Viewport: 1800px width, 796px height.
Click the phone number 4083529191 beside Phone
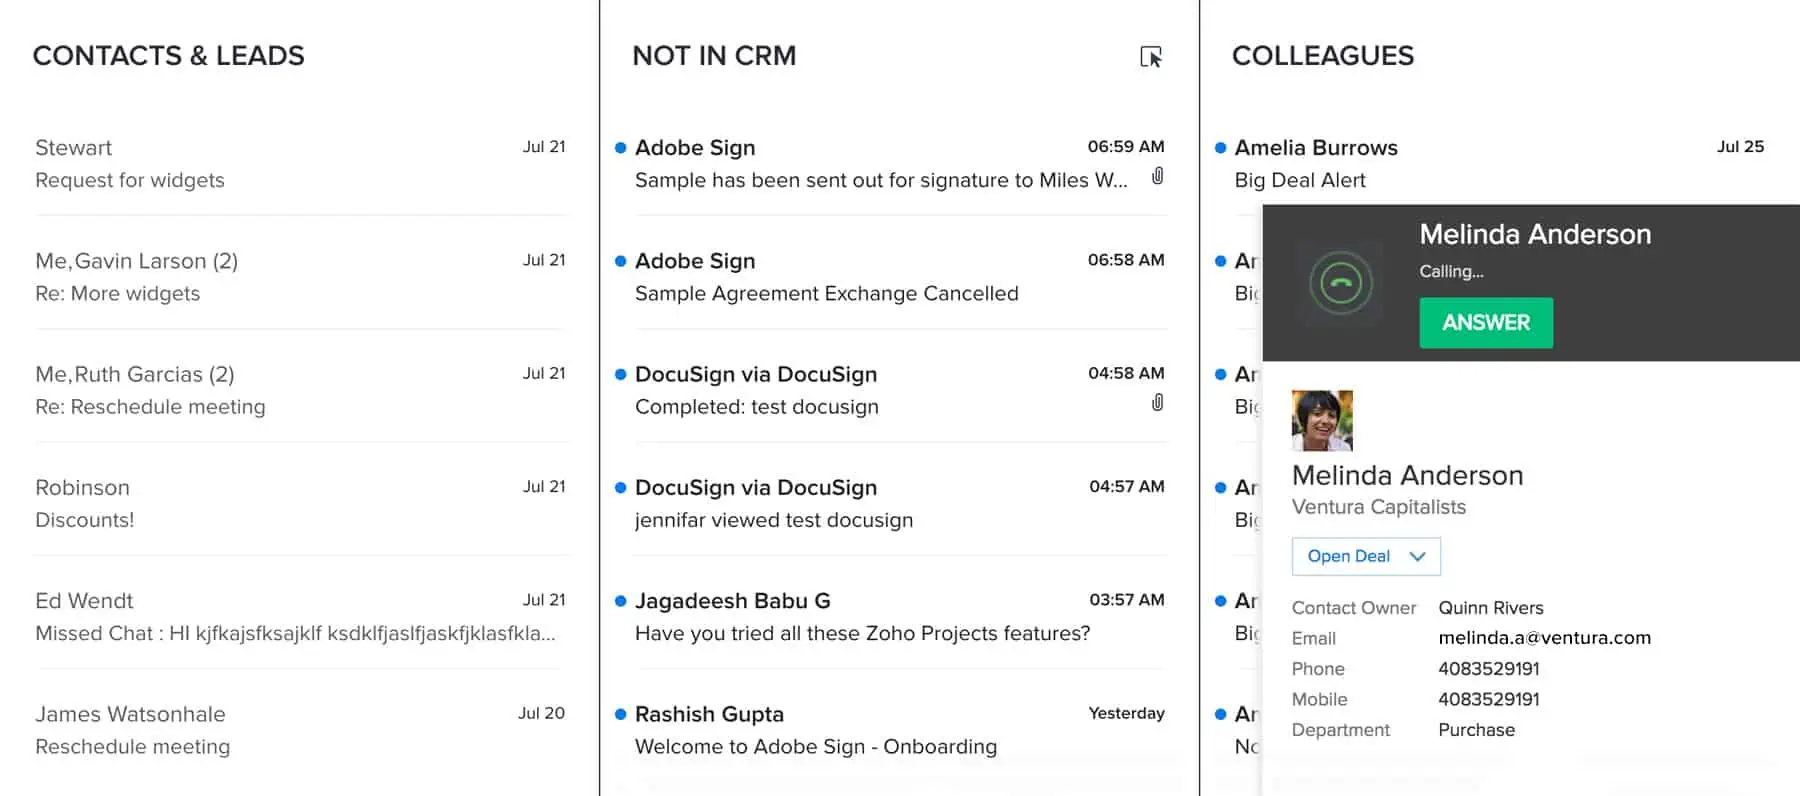[1488, 669]
